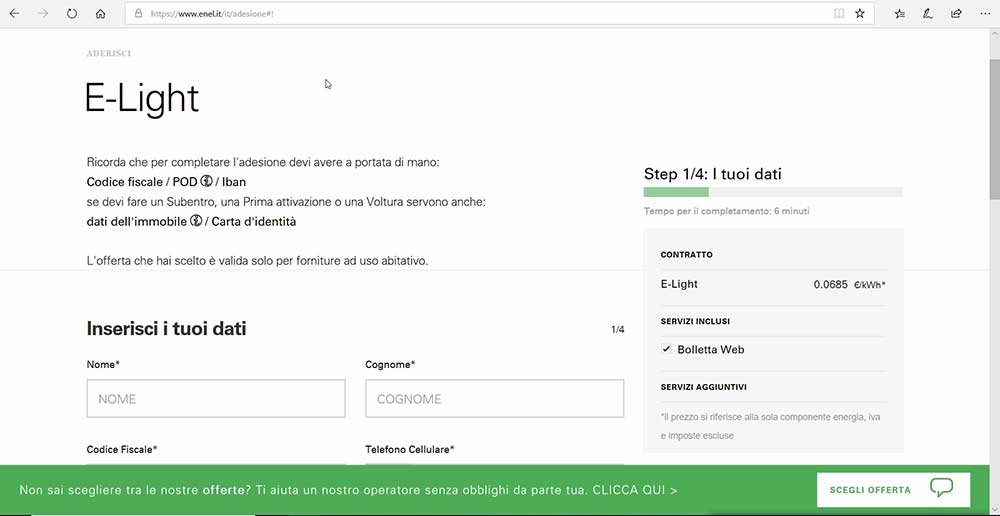Viewport: 1000px width, 516px height.
Task: Click the chat bubble icon in banner
Action: pos(941,488)
